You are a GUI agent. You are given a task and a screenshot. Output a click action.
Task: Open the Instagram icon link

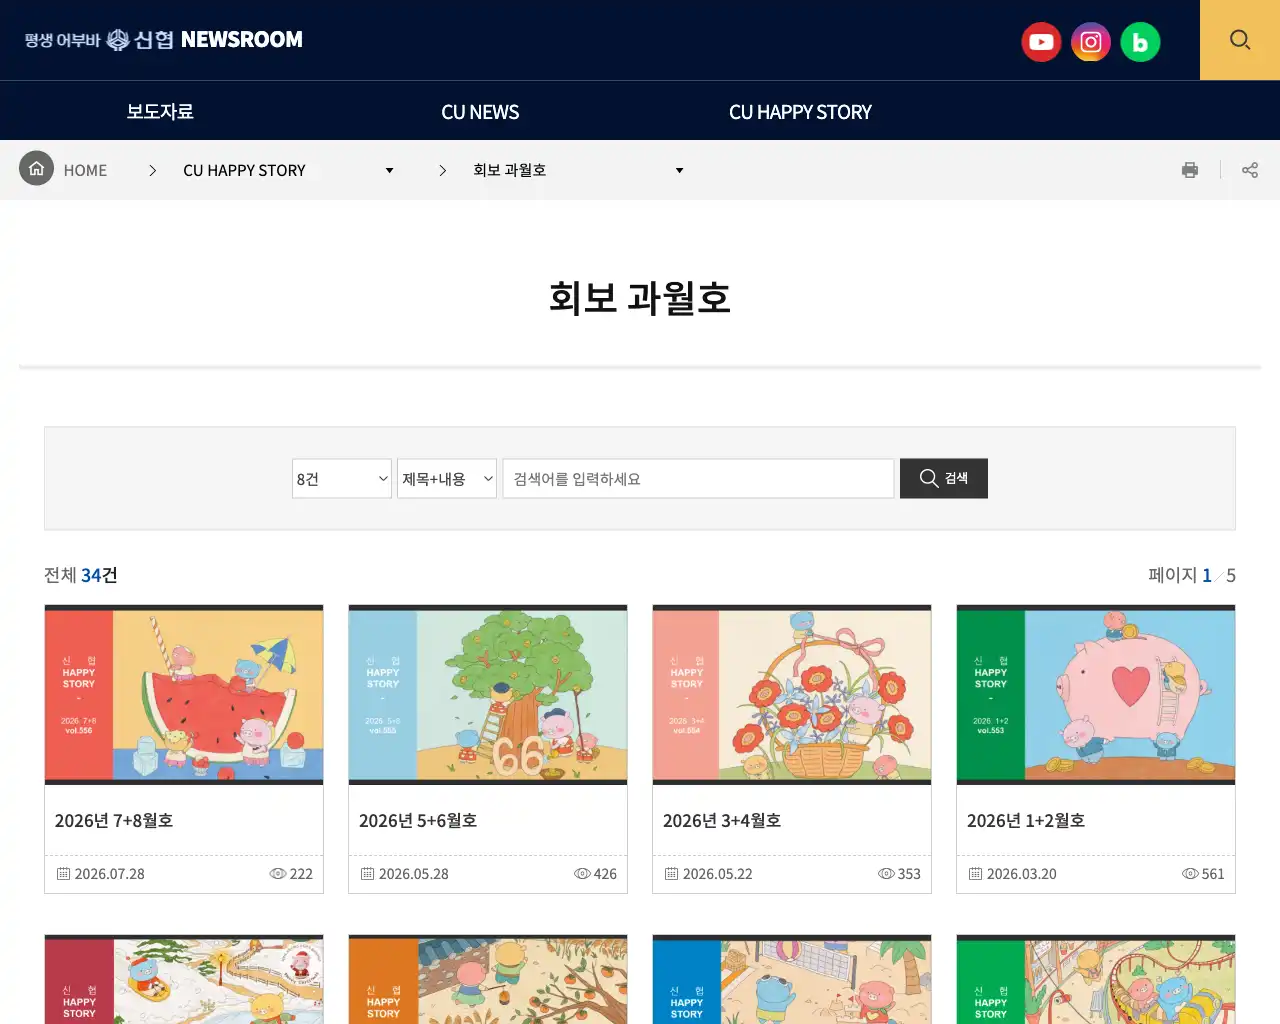1091,42
